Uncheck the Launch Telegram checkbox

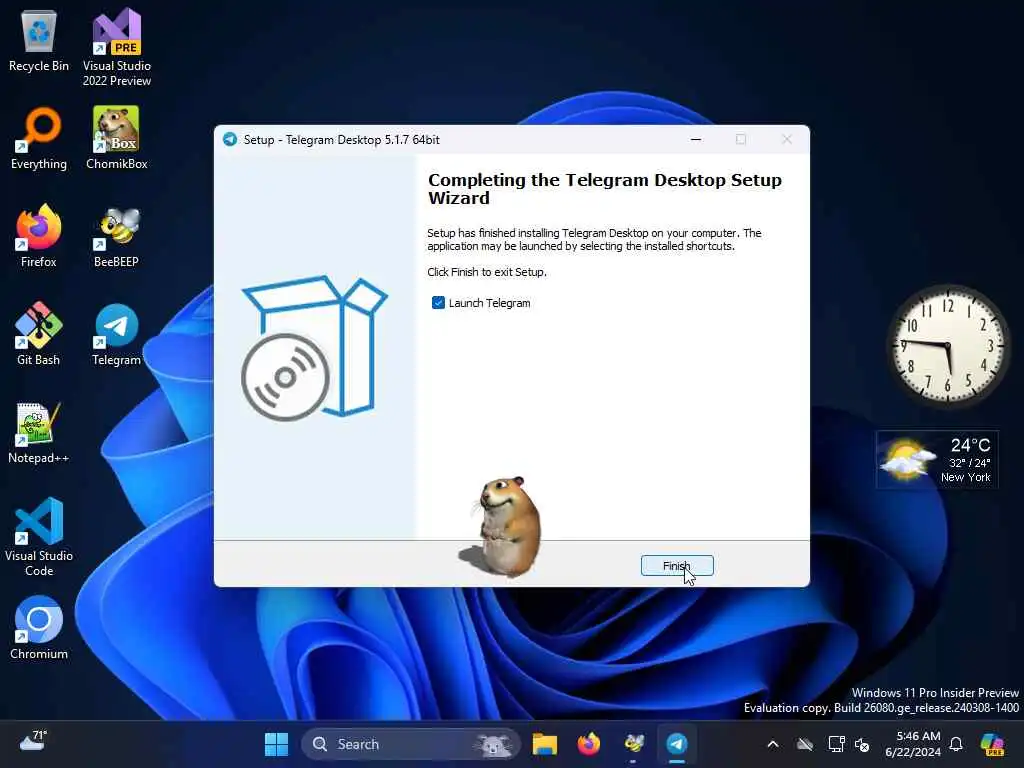(438, 302)
